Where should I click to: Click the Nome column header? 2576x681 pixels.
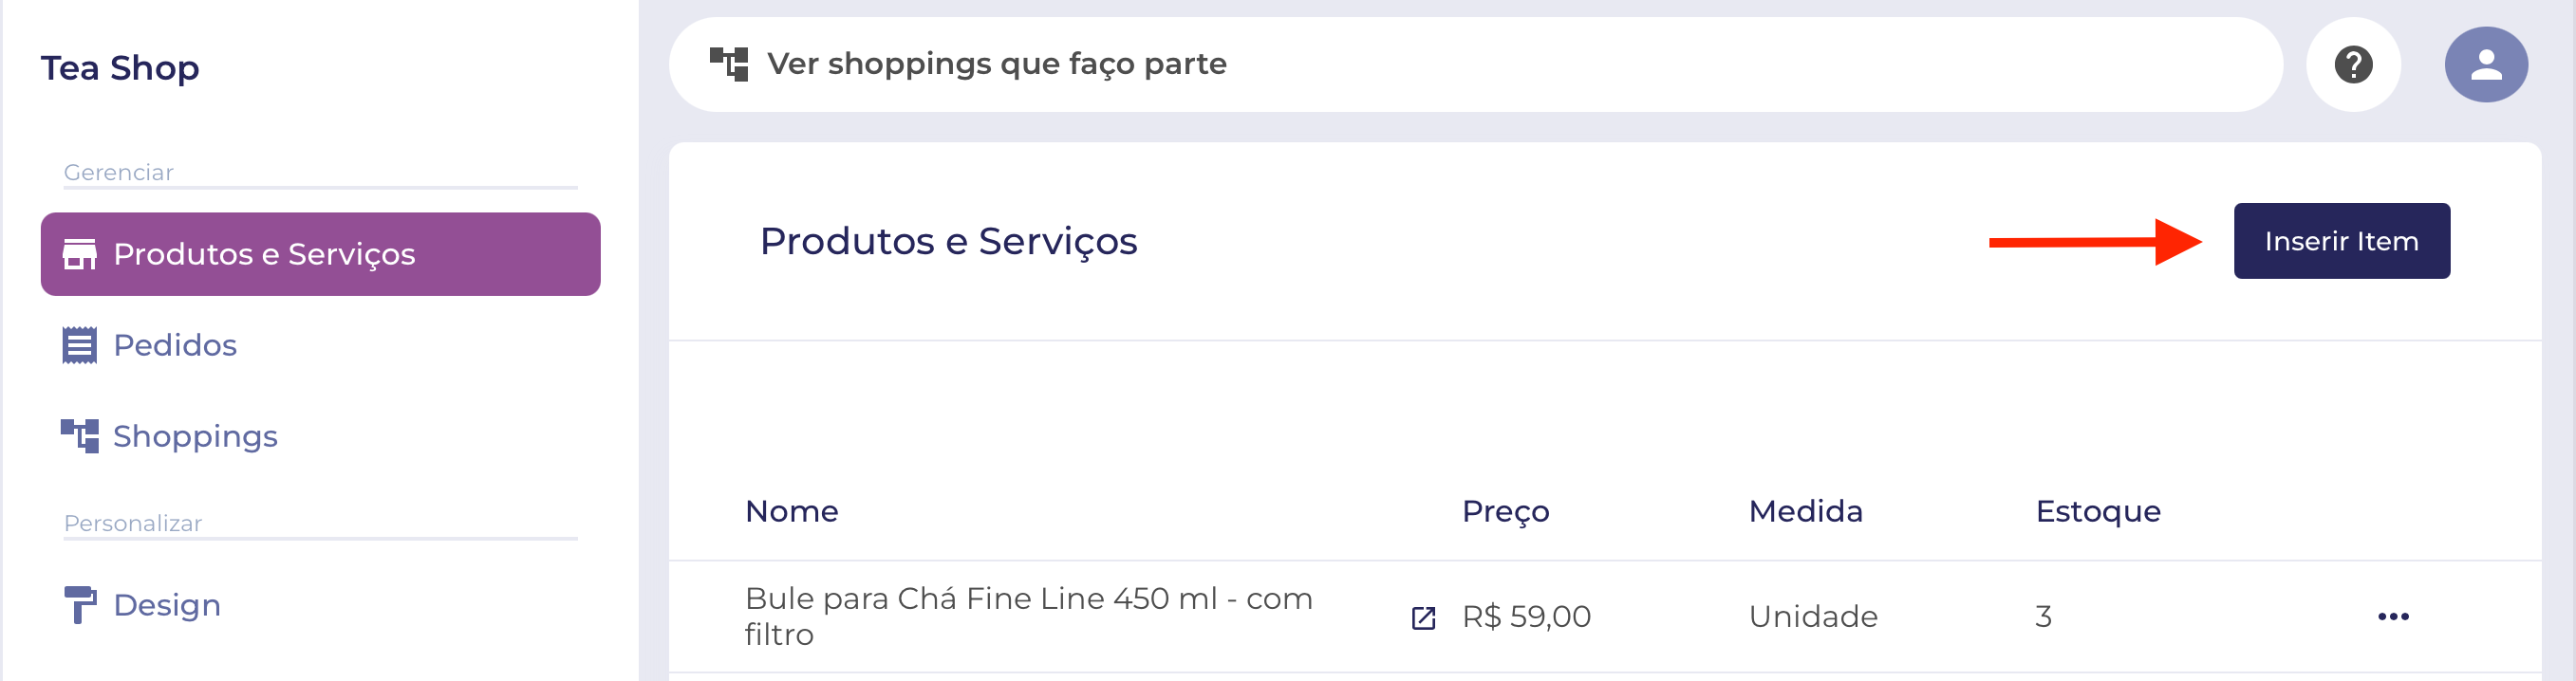coord(792,511)
